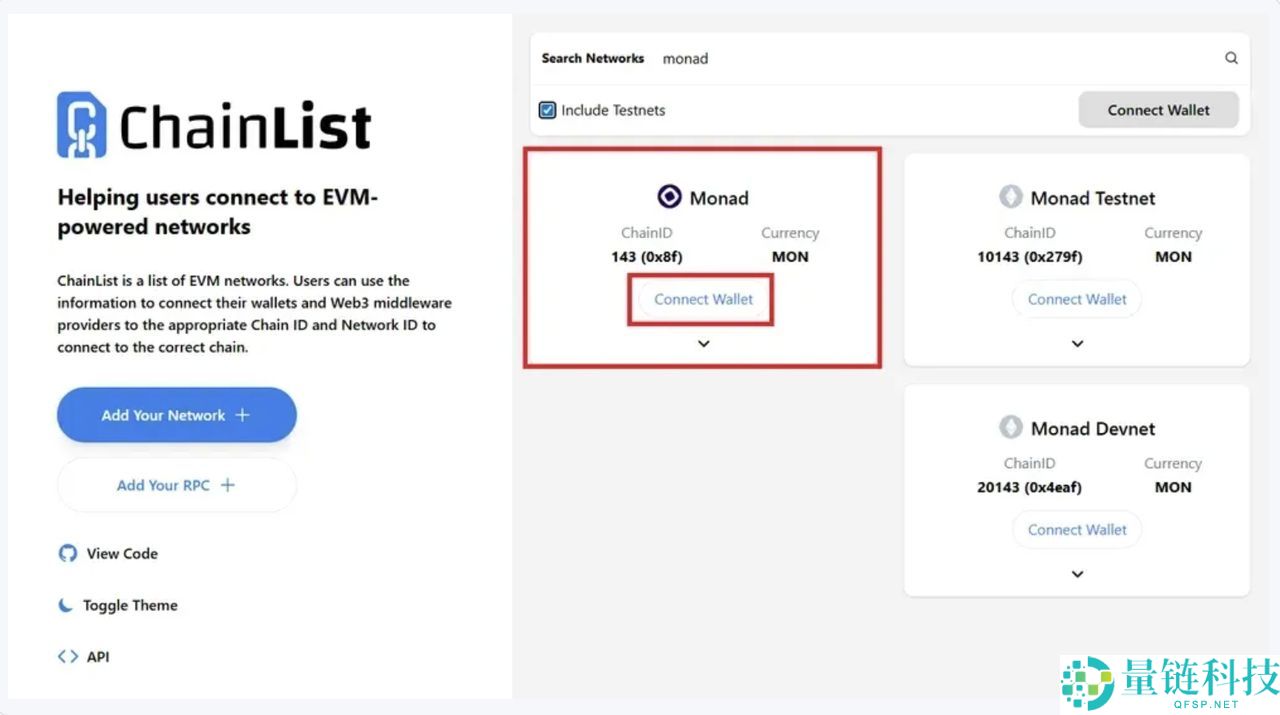Click the moon icon to toggle theme
1280x715 pixels.
pyautogui.click(x=64, y=604)
